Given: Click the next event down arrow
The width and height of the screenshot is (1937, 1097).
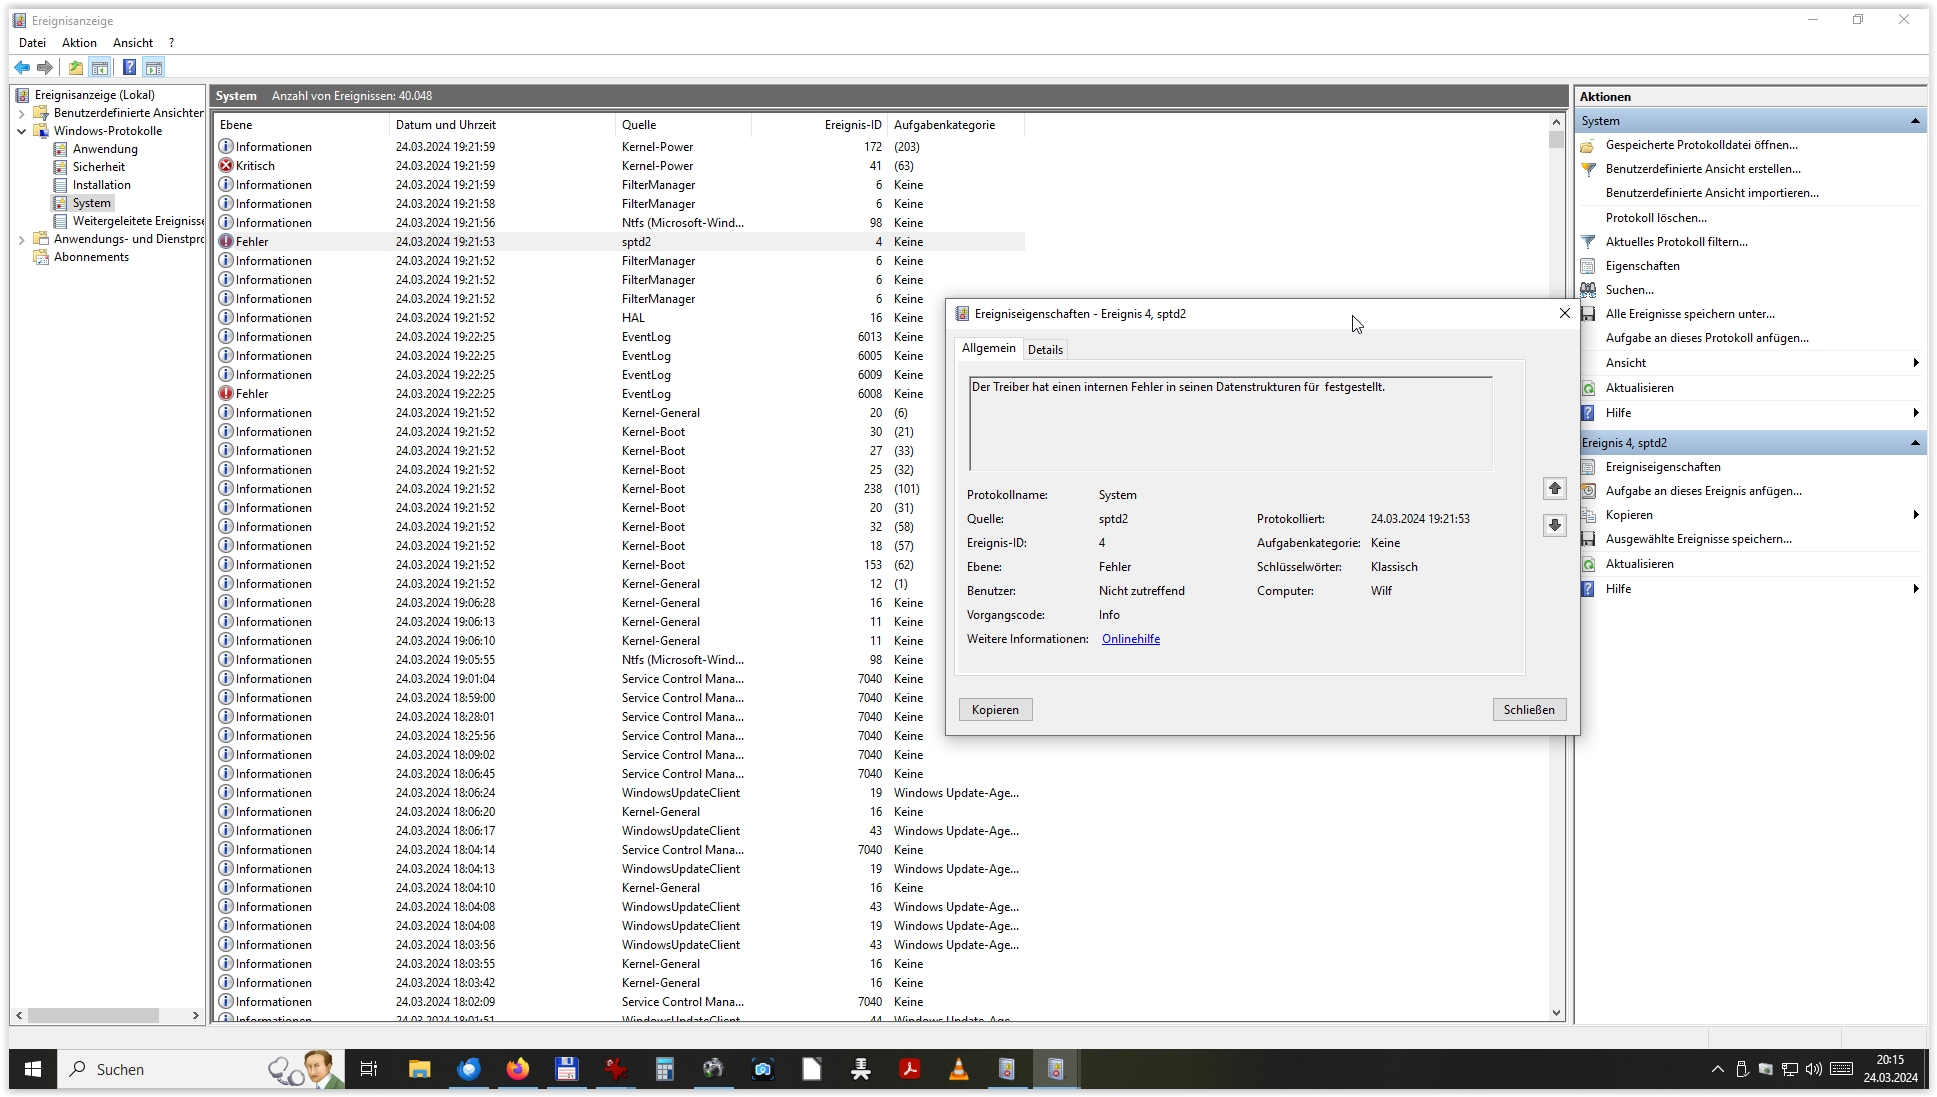Looking at the screenshot, I should 1554,525.
